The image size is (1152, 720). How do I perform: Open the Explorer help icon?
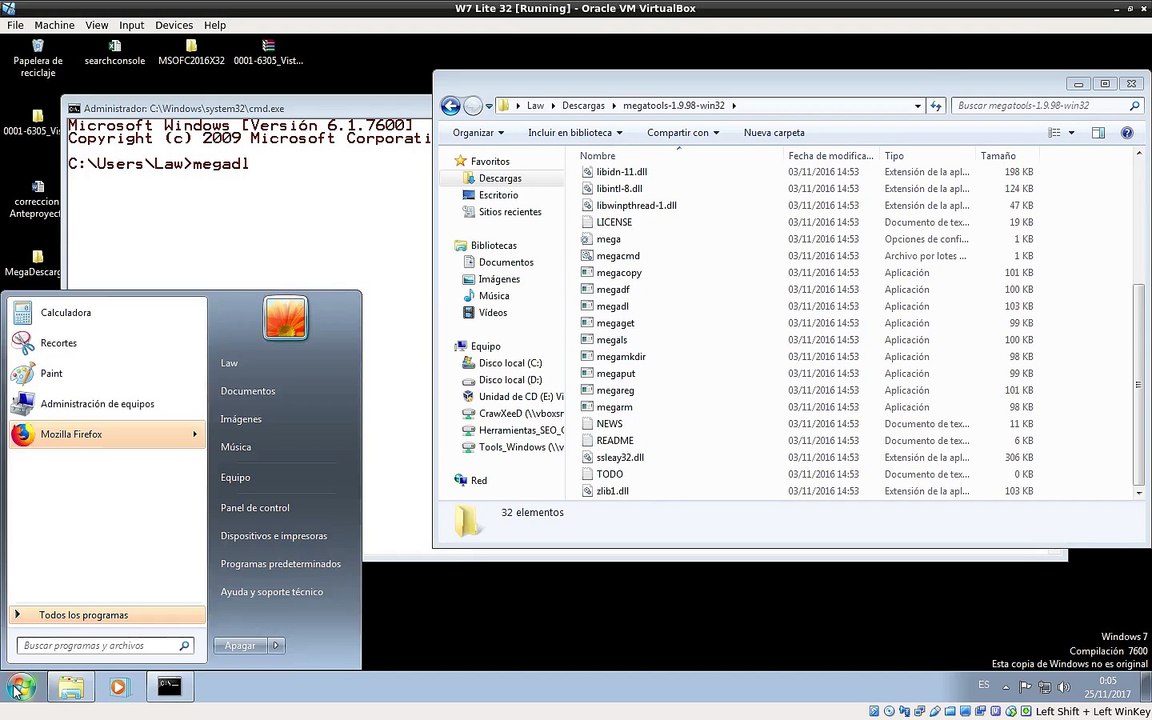tap(1127, 133)
